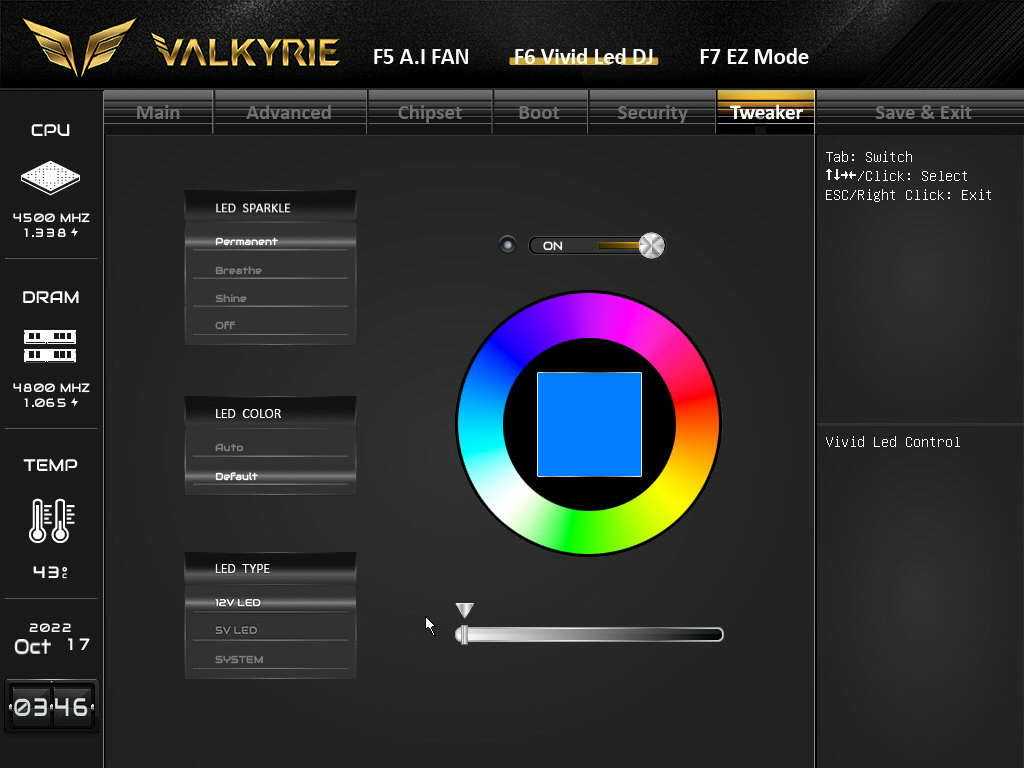Click the flip clock showing 03:46
The image size is (1024, 768).
[51, 707]
